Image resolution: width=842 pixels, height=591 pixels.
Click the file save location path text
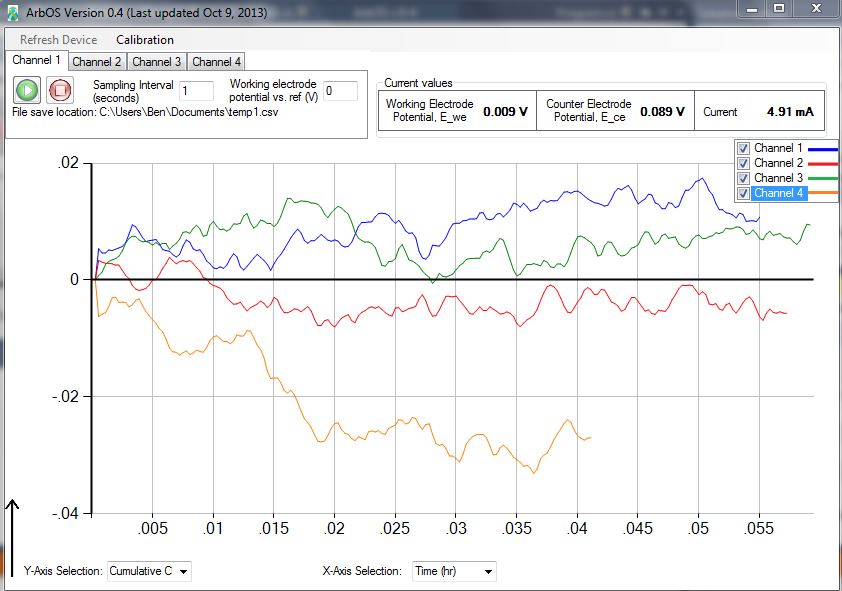coord(188,112)
